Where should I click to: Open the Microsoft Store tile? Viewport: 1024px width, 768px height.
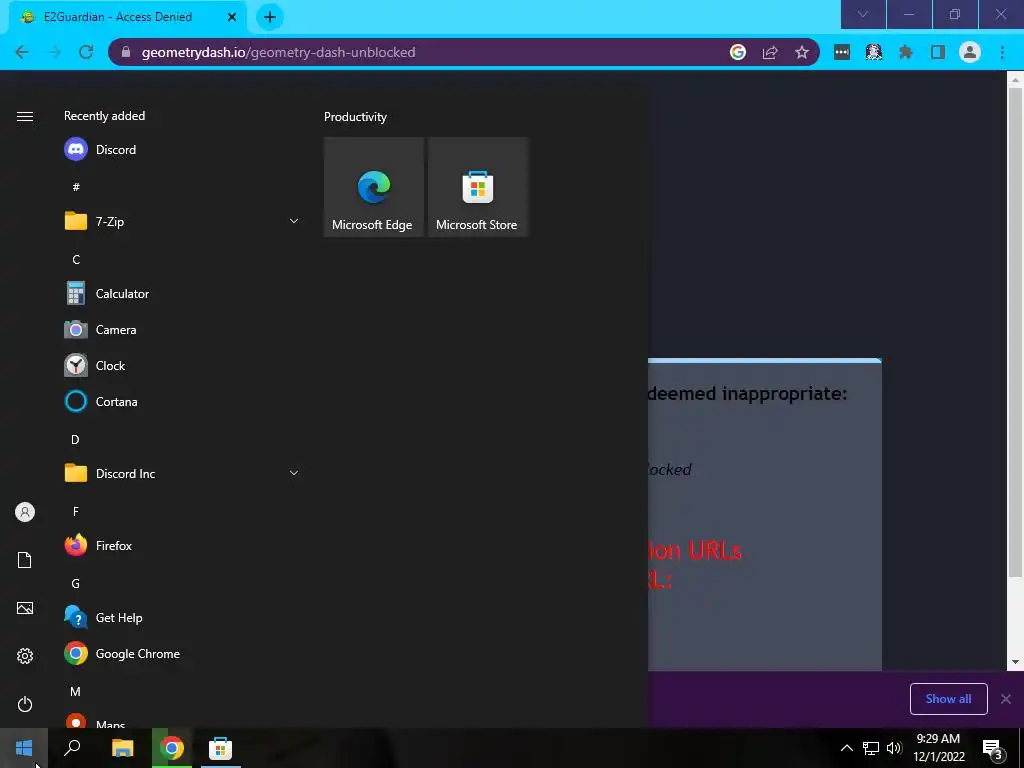477,187
